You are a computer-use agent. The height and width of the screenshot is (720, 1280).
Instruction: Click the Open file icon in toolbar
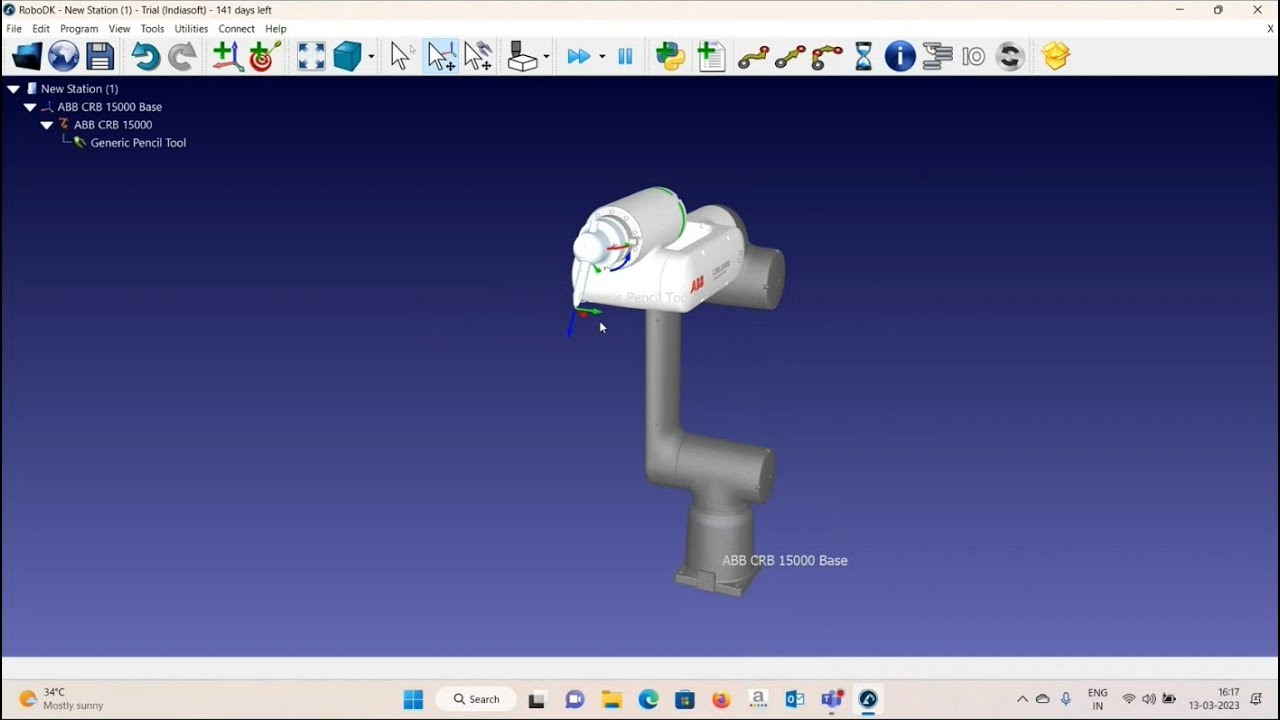click(x=27, y=56)
